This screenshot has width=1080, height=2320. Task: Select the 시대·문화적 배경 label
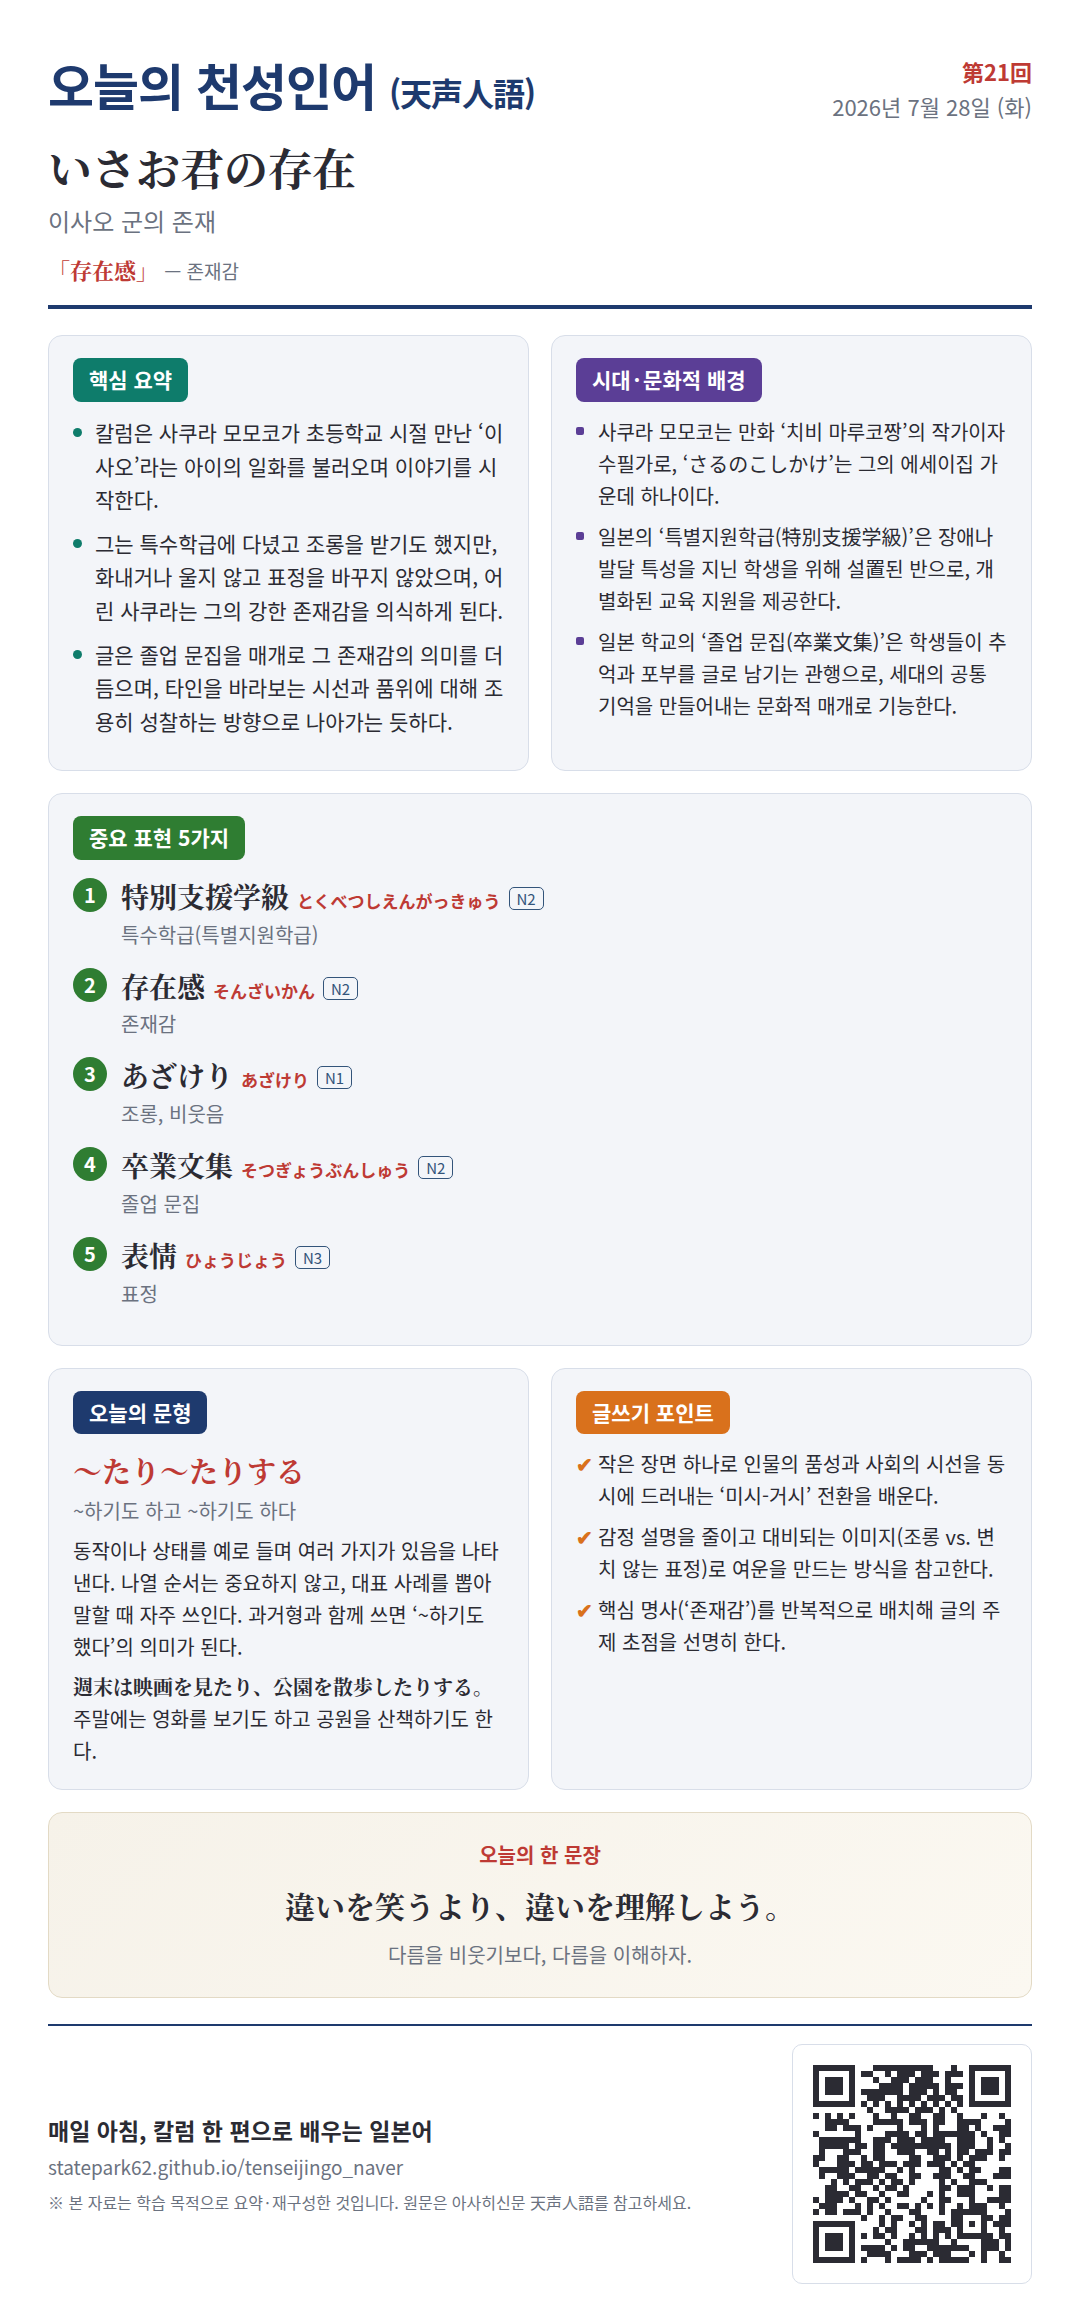pos(669,380)
